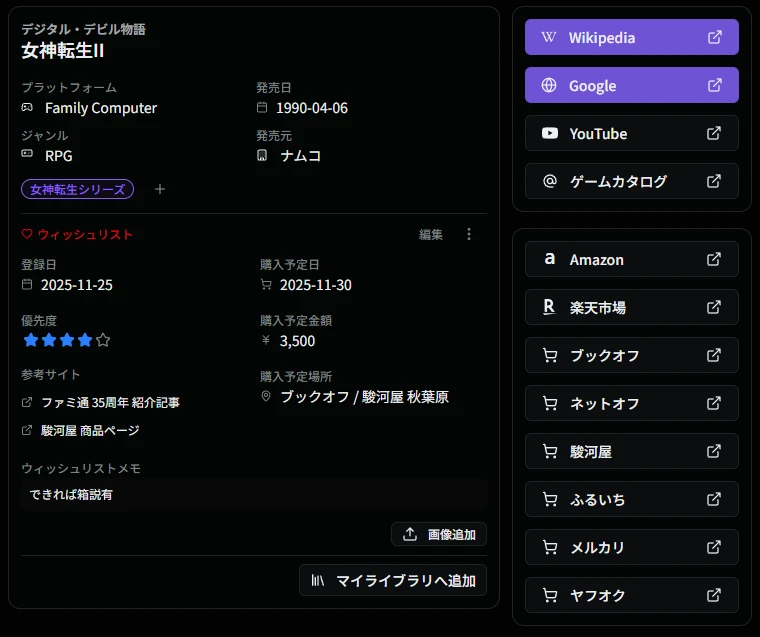Click the map pin icon at 購入予定場所
Image resolution: width=760 pixels, height=637 pixels.
pos(266,397)
